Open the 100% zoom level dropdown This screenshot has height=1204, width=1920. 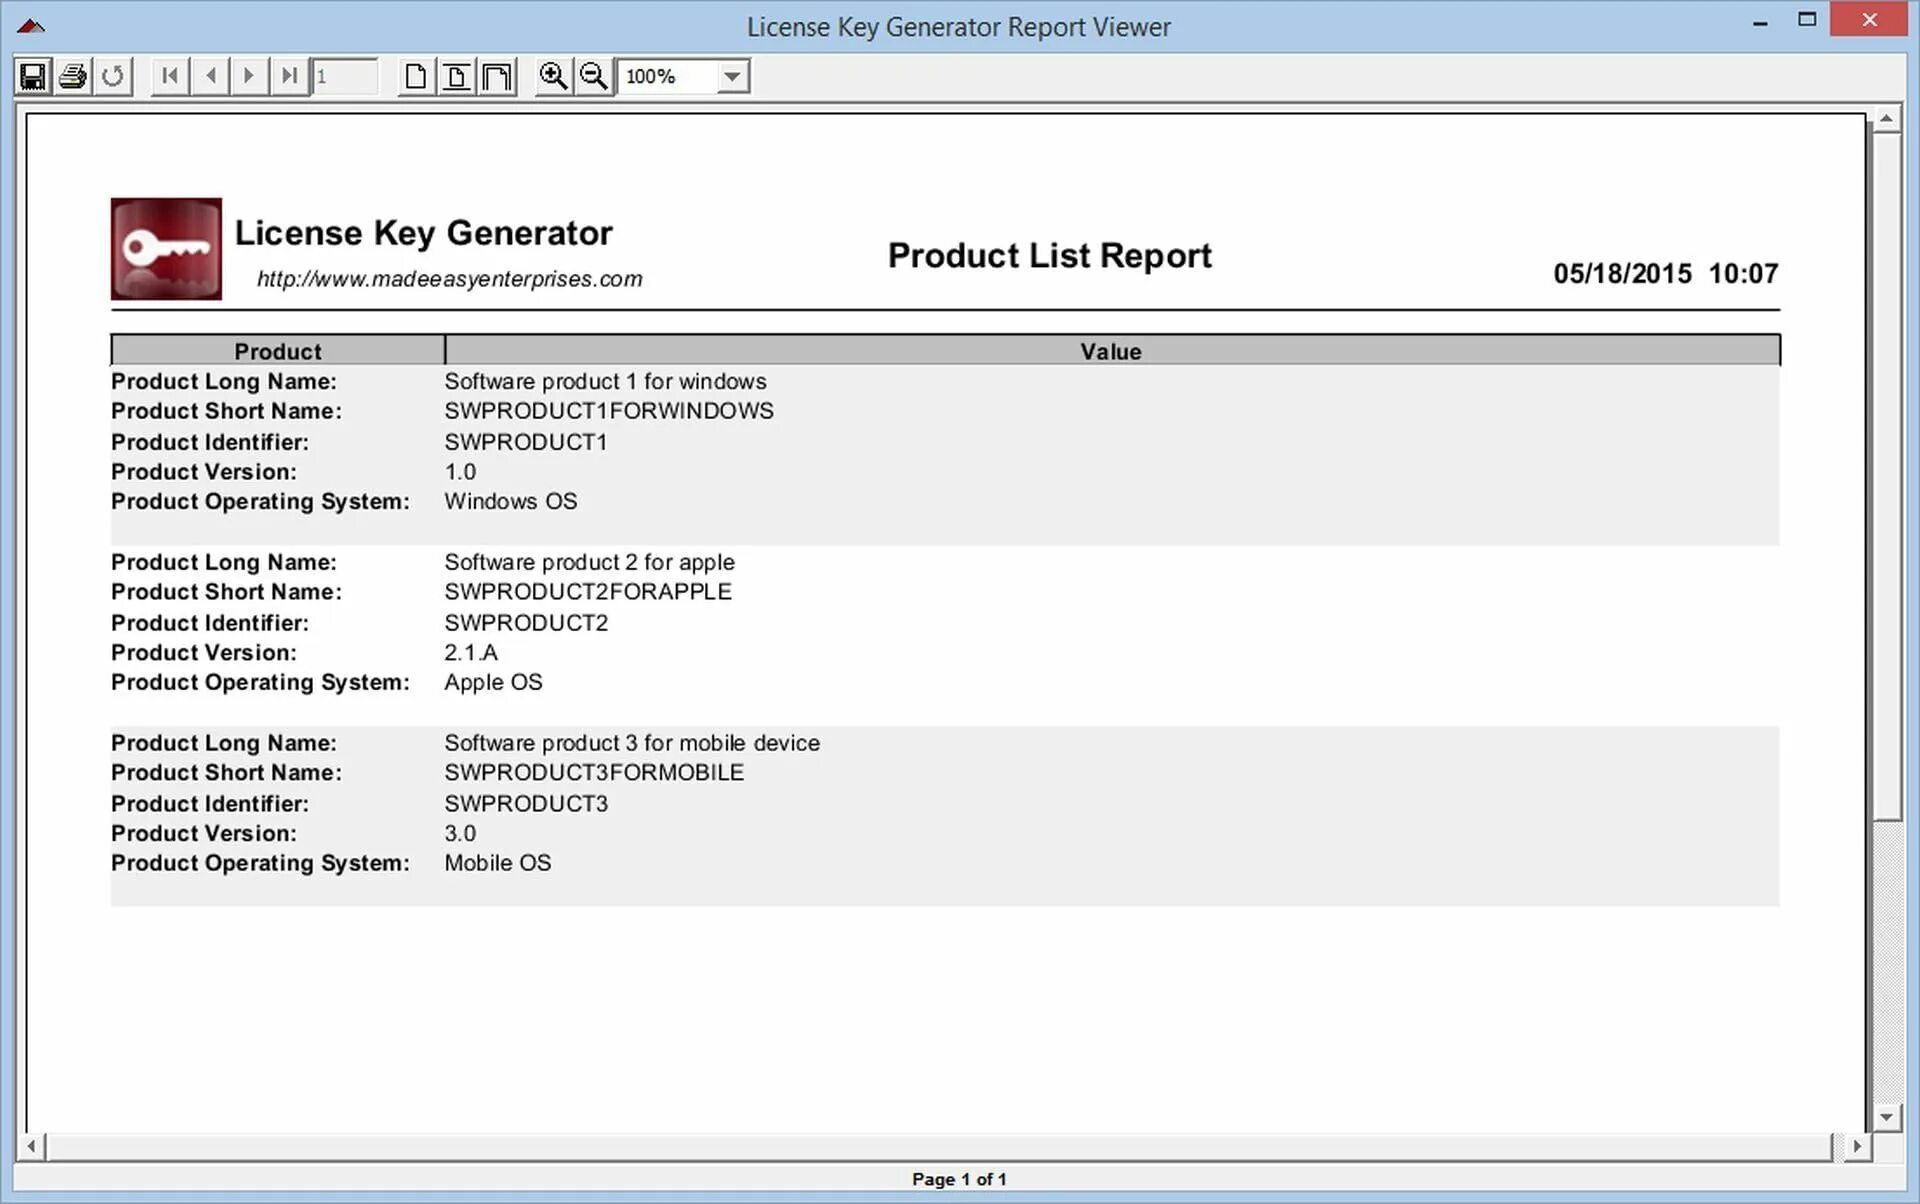pyautogui.click(x=732, y=76)
